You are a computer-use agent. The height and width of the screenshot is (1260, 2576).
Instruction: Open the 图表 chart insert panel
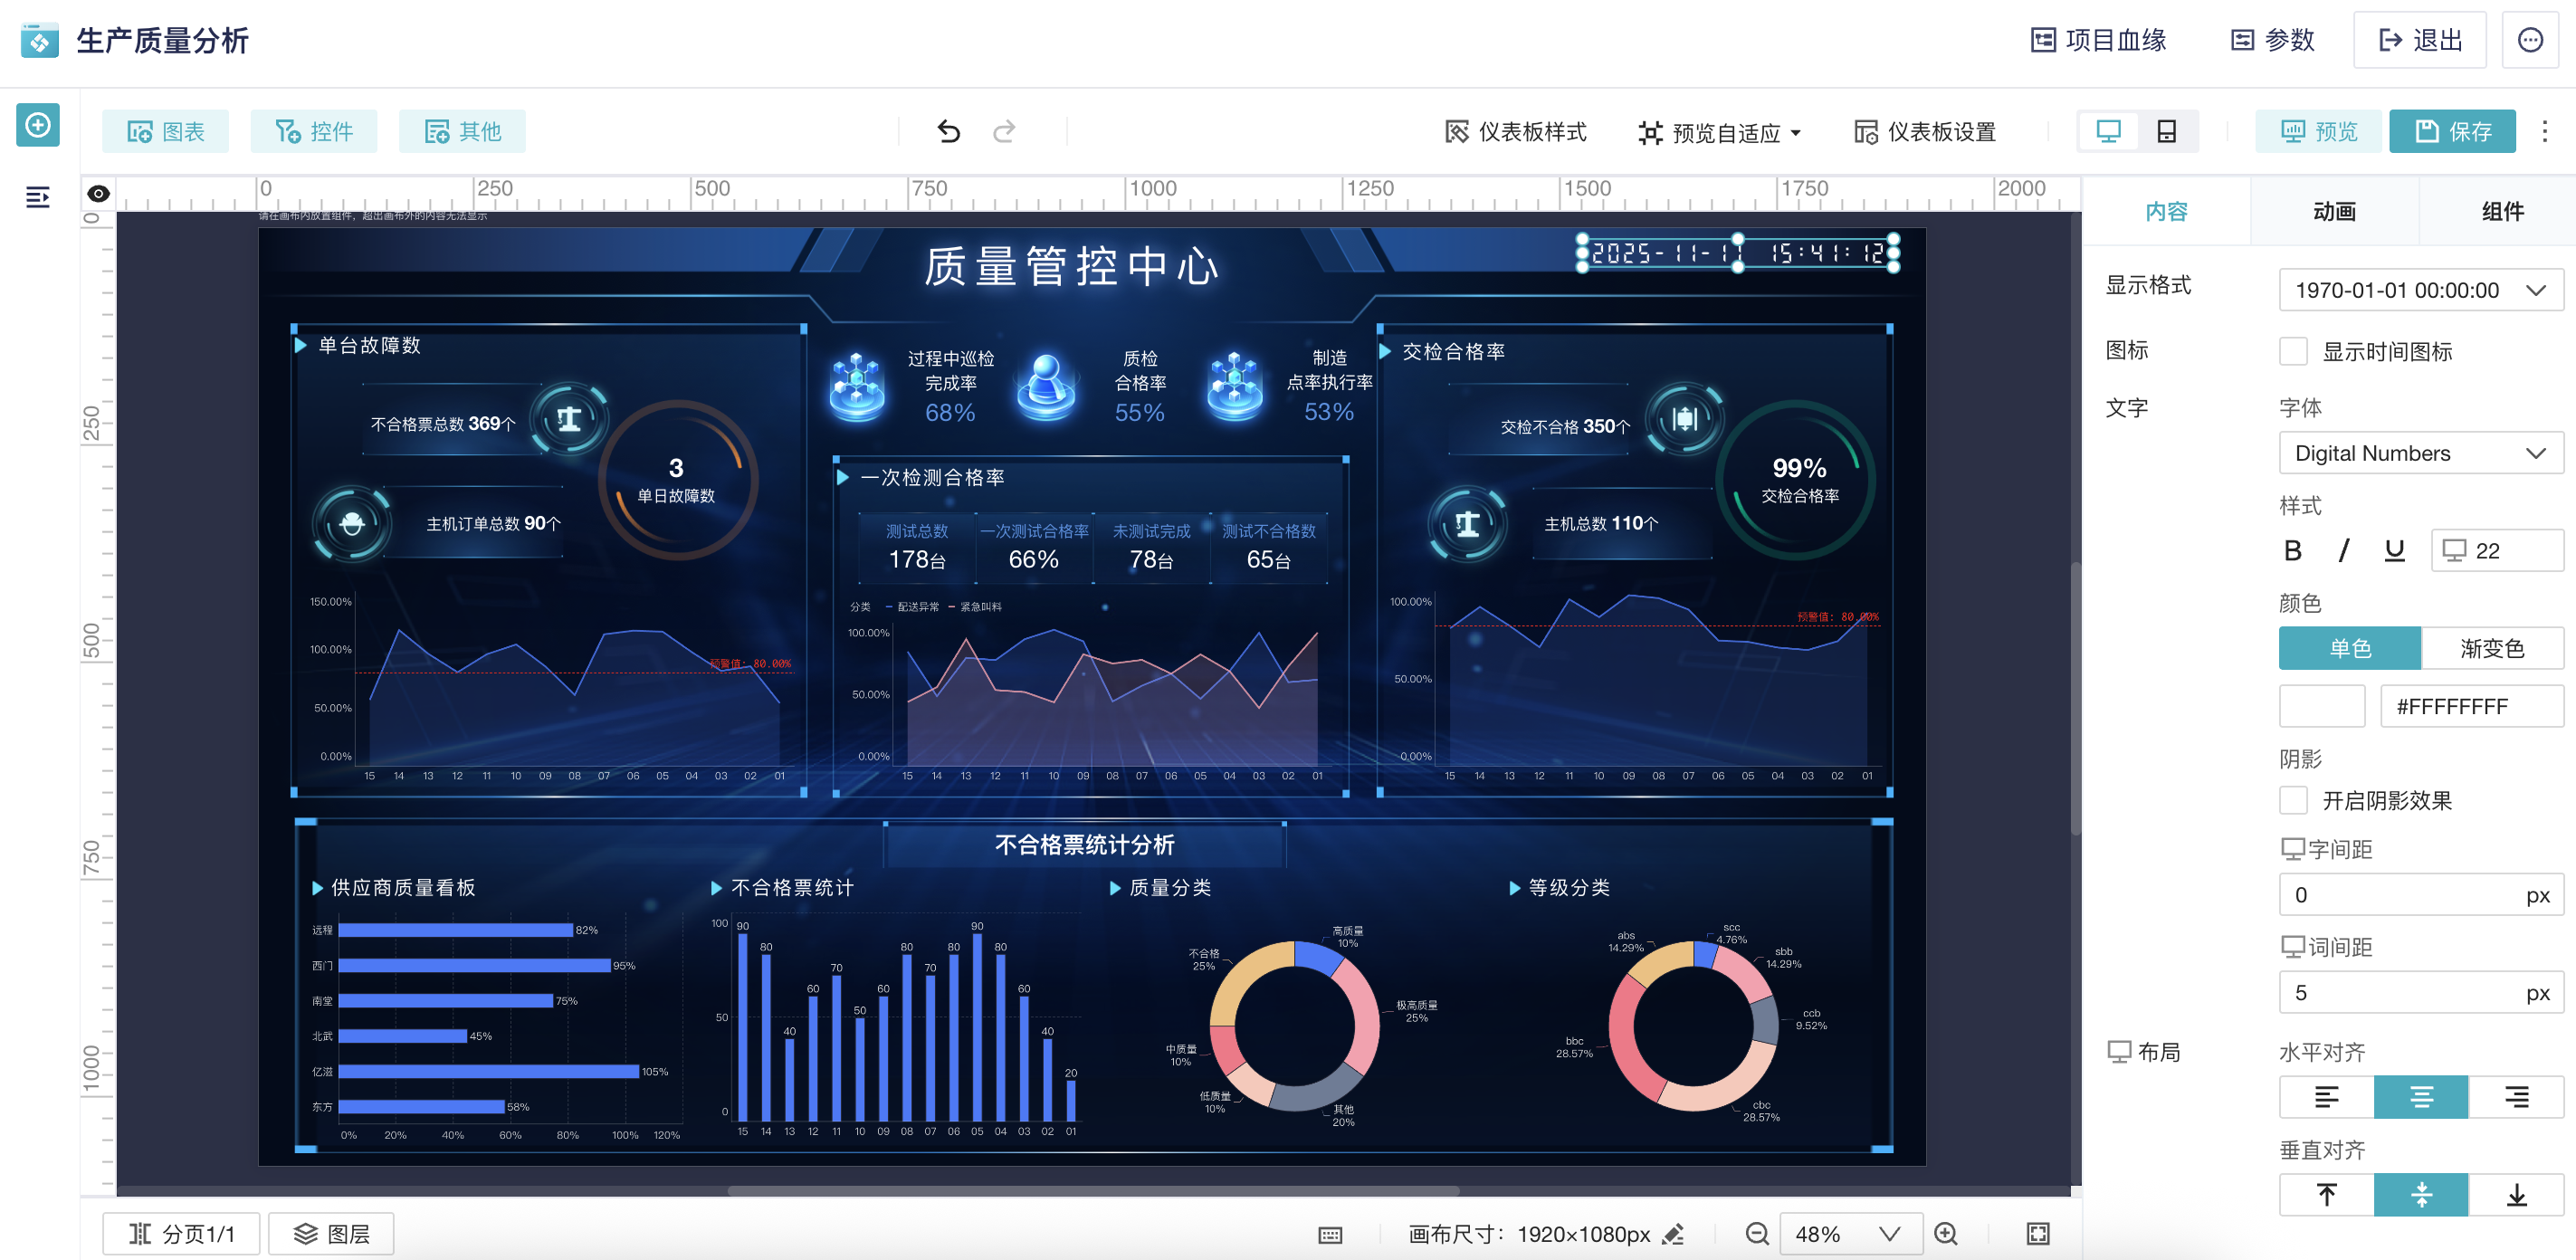point(166,131)
